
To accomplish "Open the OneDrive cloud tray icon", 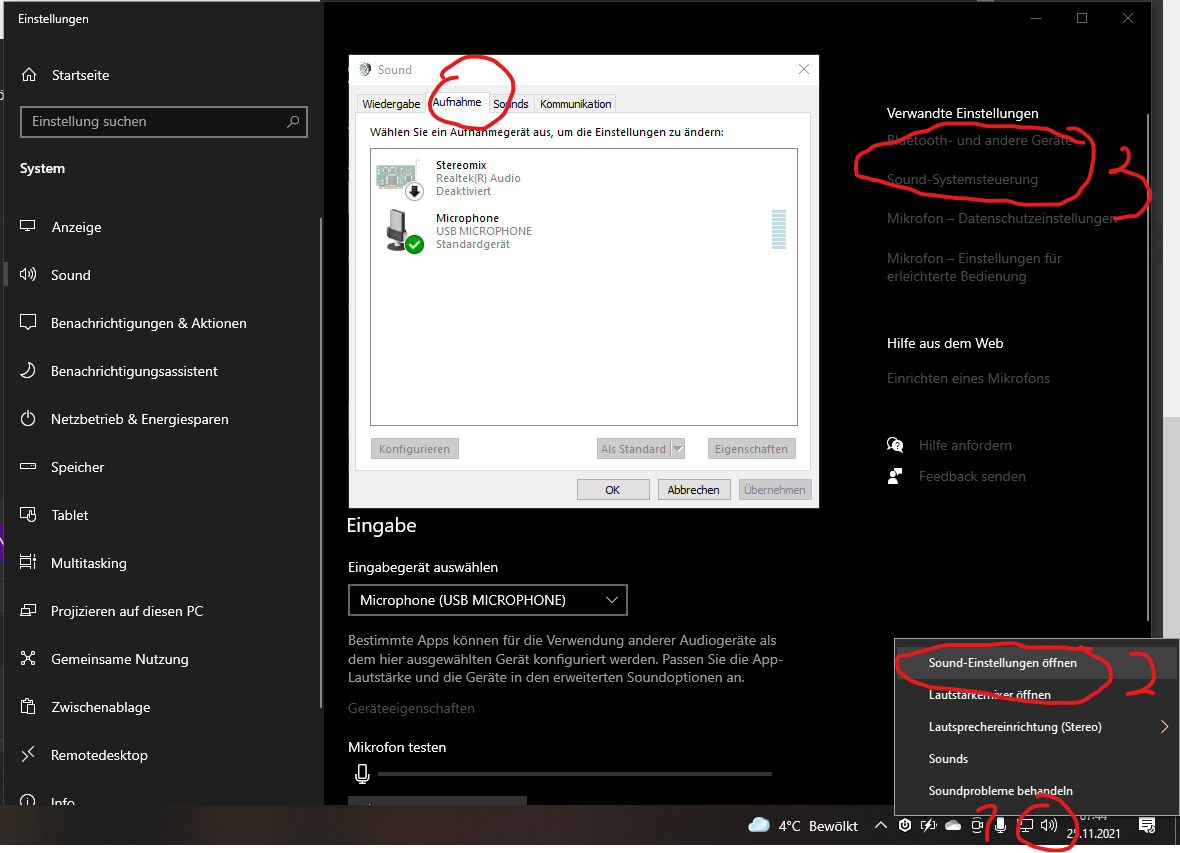I will tap(952, 825).
